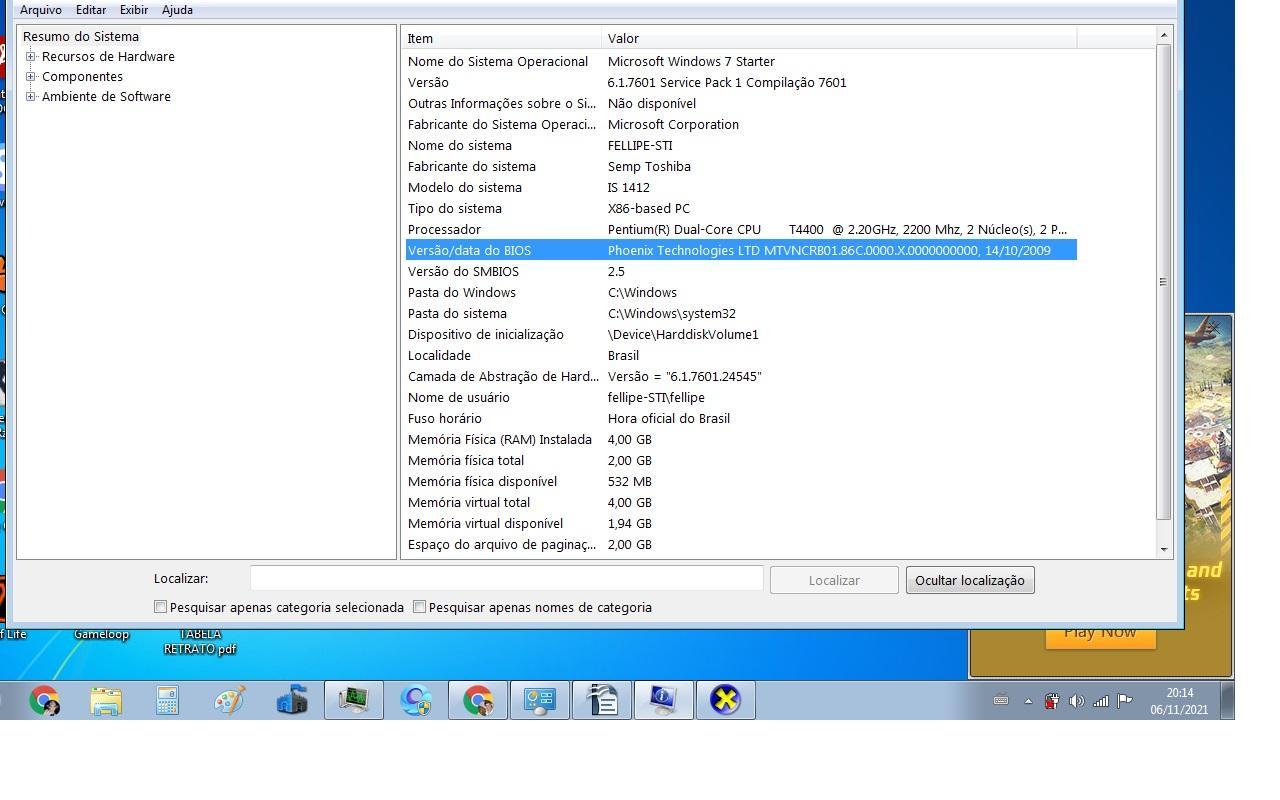Sort by the Item column header
1280x800 pixels.
[503, 38]
